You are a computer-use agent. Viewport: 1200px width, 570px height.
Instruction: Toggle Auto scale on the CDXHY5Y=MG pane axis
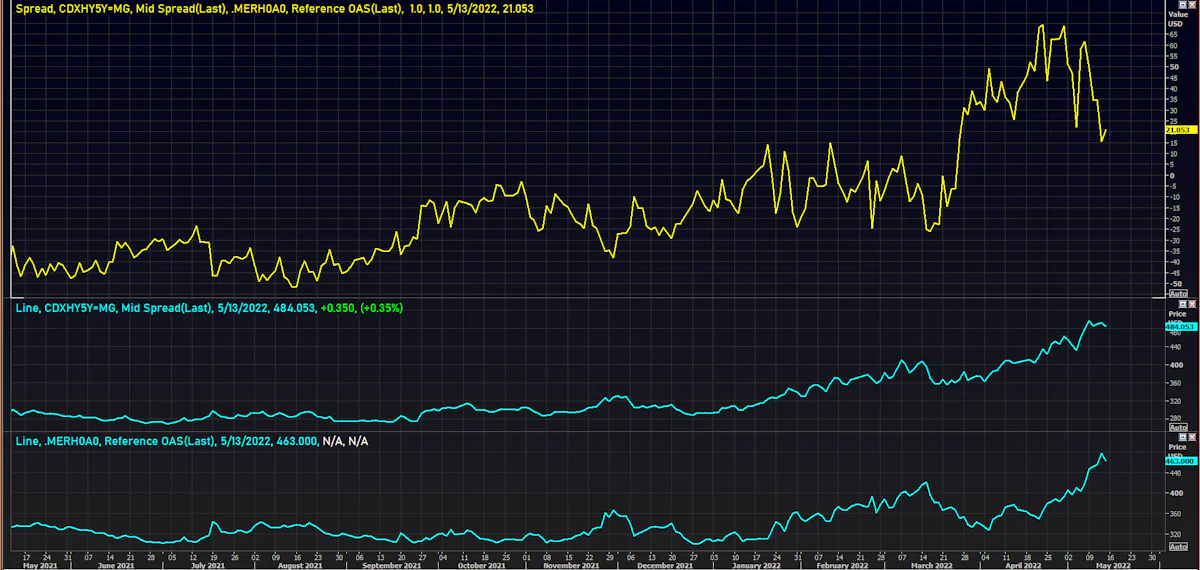coord(1178,427)
